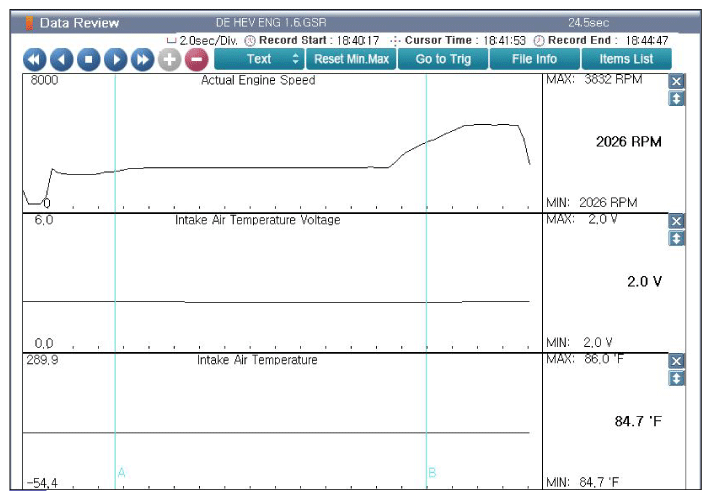Click cursor marker A on the timeline
The width and height of the screenshot is (711, 500).
121,472
